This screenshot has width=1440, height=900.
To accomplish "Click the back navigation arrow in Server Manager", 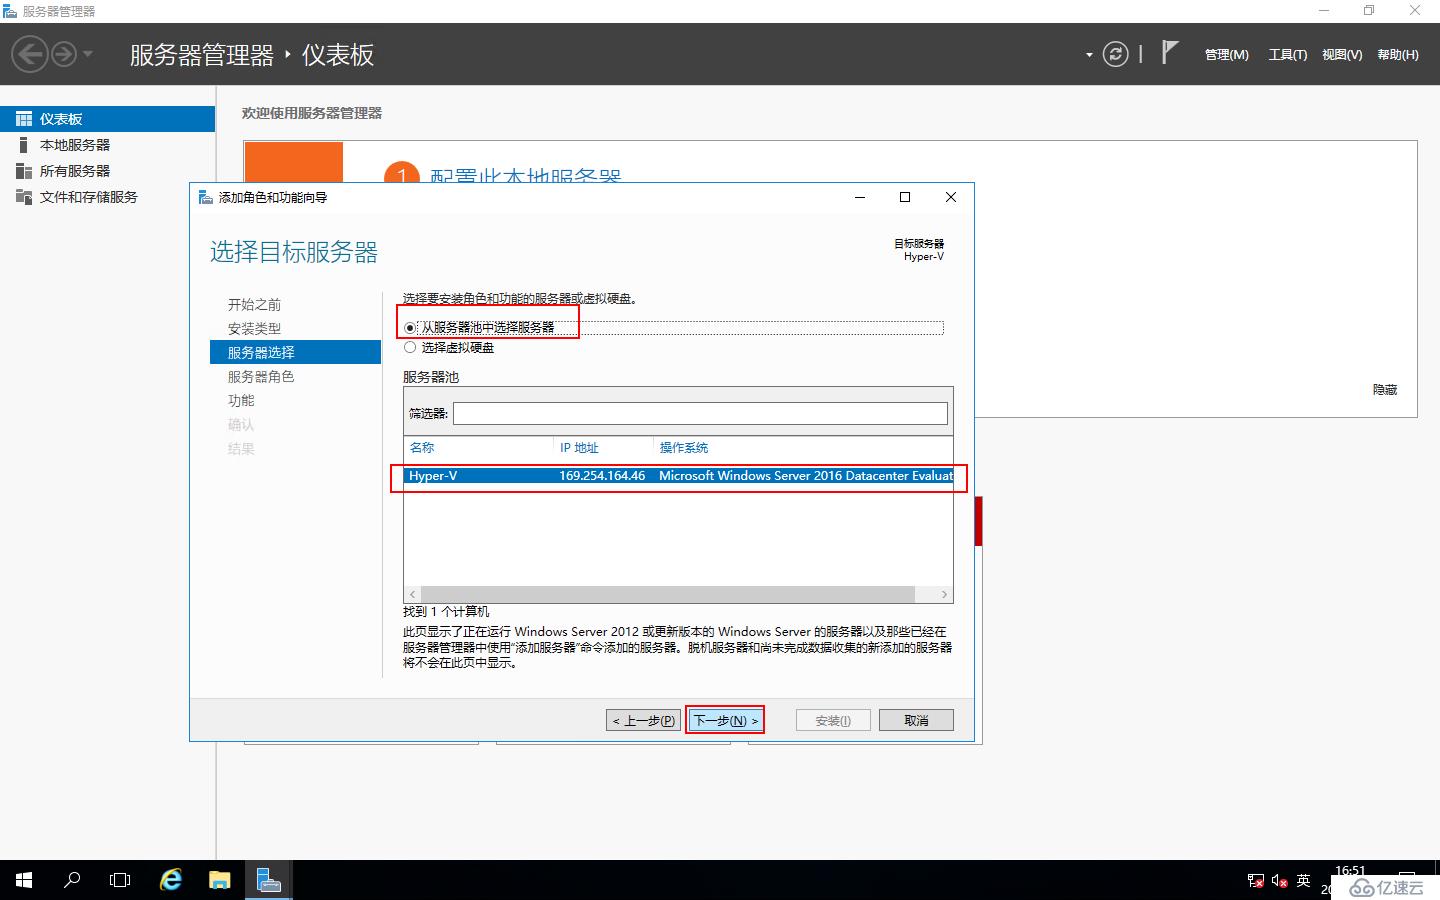I will pos(30,54).
